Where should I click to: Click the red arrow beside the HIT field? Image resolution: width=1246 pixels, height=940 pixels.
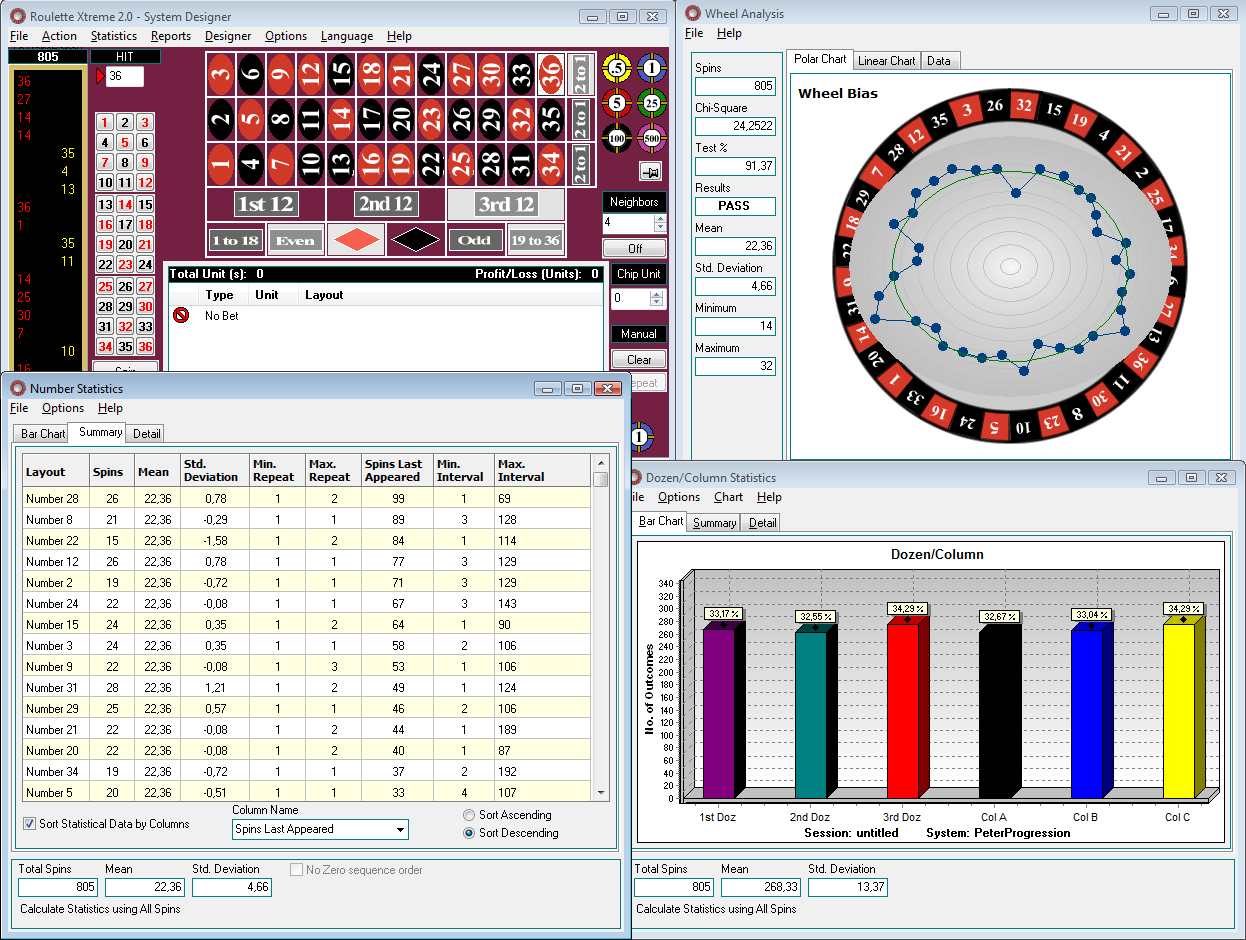tap(99, 77)
